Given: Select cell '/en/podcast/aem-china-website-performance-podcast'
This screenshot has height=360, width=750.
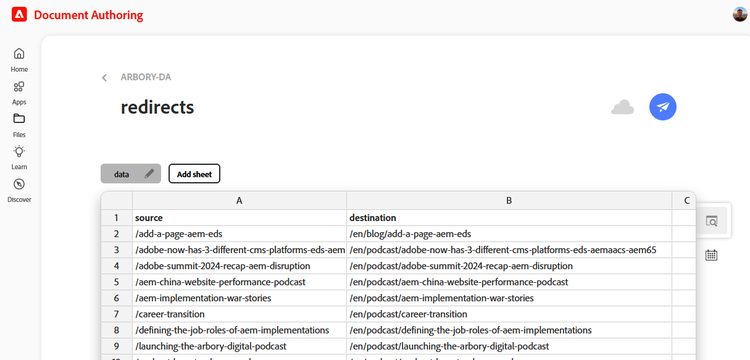Looking at the screenshot, I should point(509,282).
